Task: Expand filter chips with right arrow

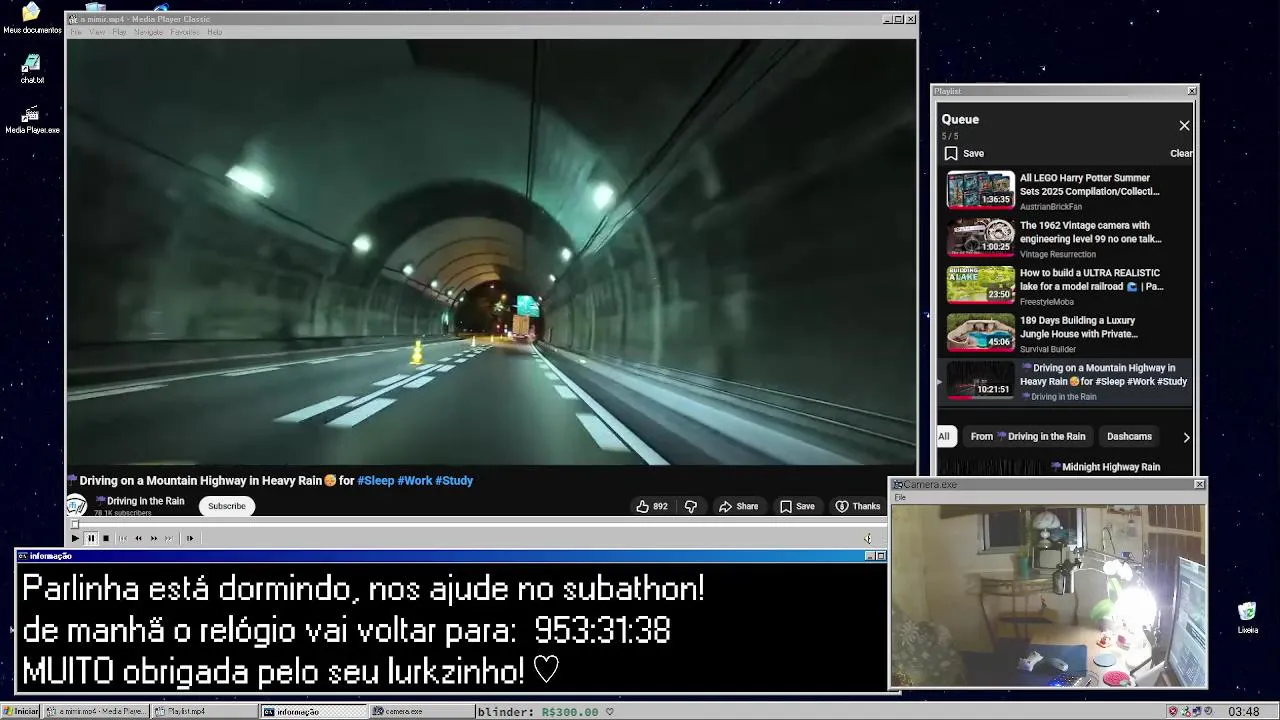Action: (1186, 437)
